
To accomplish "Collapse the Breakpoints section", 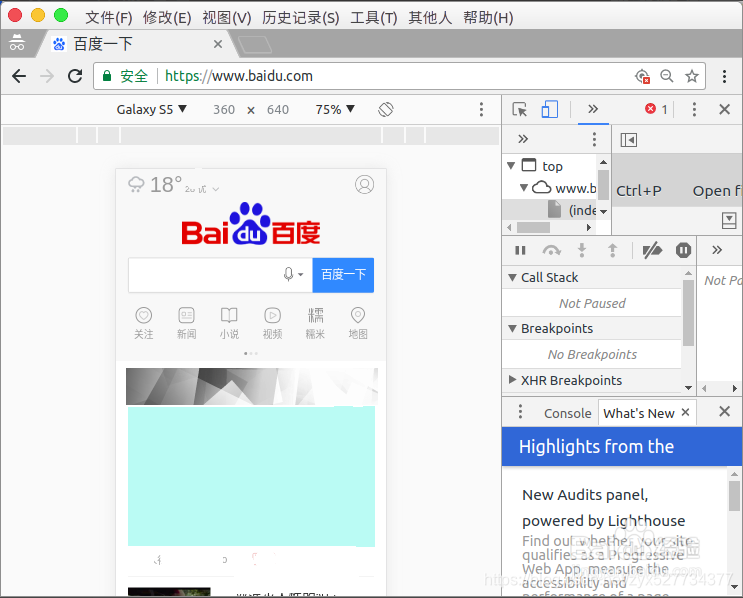I will 512,328.
